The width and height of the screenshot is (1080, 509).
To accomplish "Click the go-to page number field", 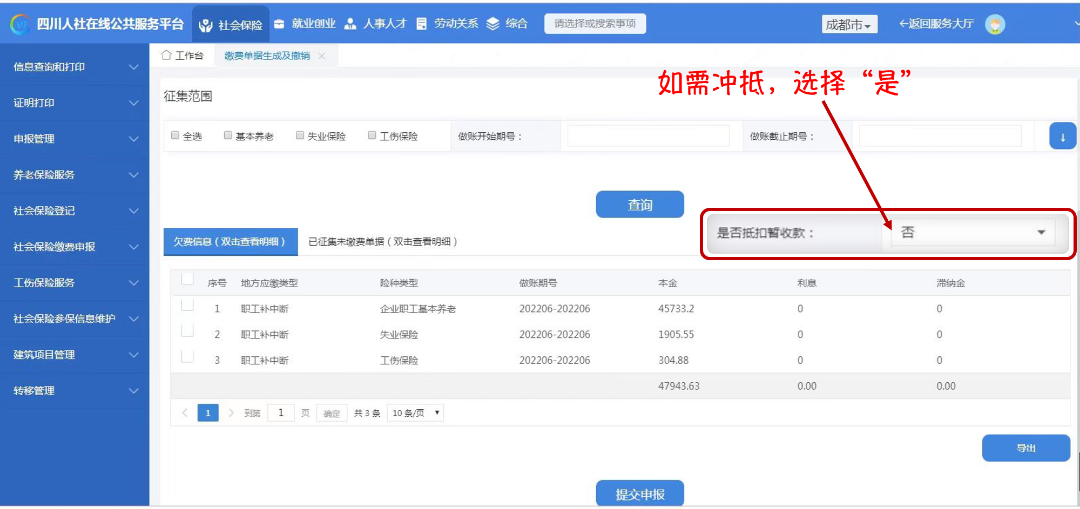I will coord(281,413).
